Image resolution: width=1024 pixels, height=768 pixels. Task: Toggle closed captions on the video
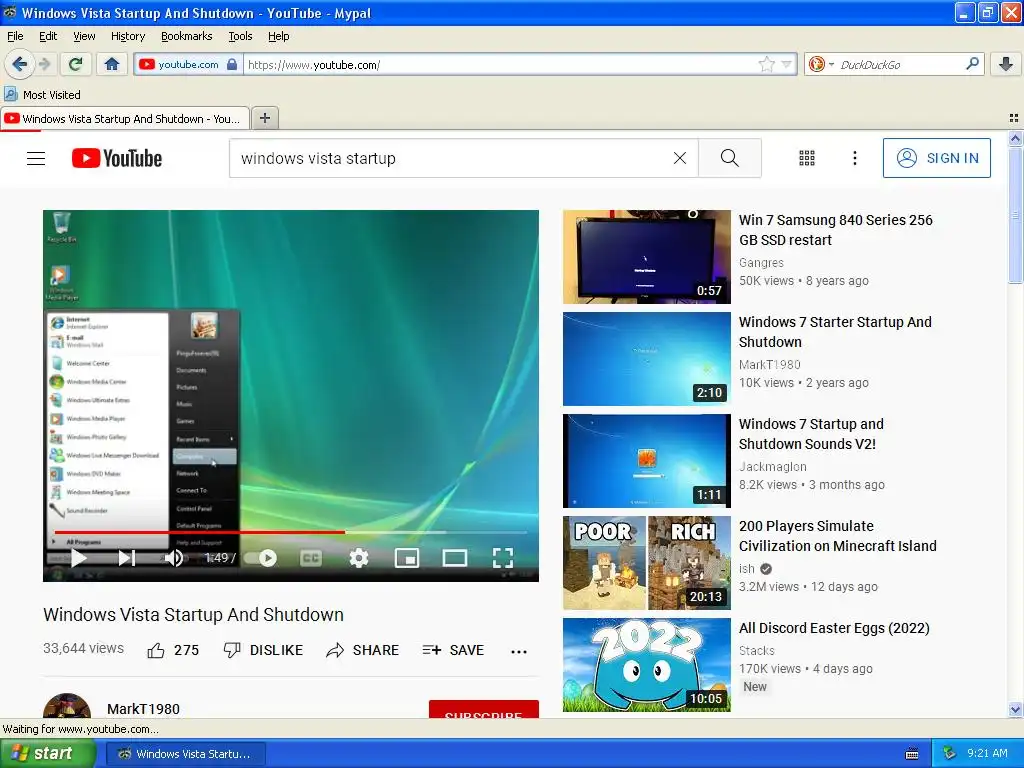(310, 558)
